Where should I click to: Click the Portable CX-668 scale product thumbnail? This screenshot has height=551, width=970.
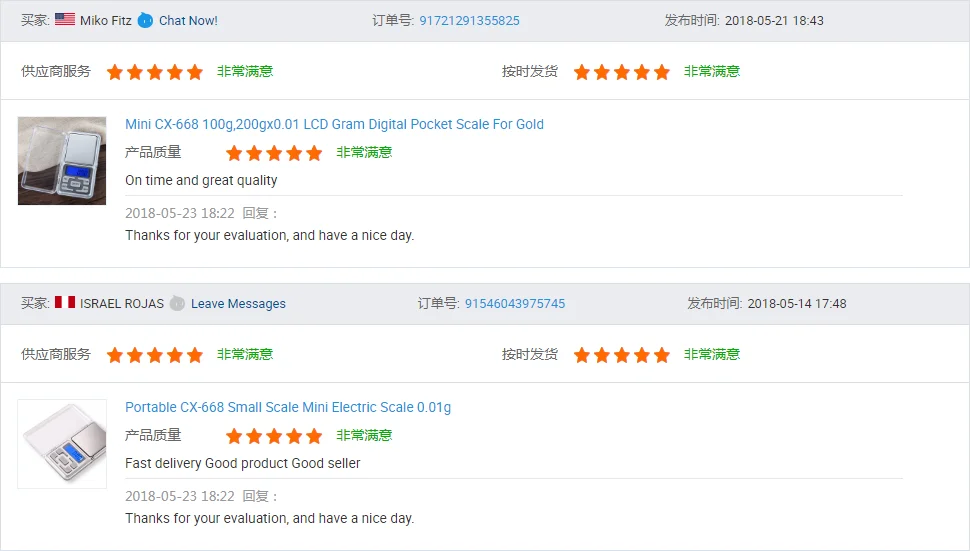[62, 444]
